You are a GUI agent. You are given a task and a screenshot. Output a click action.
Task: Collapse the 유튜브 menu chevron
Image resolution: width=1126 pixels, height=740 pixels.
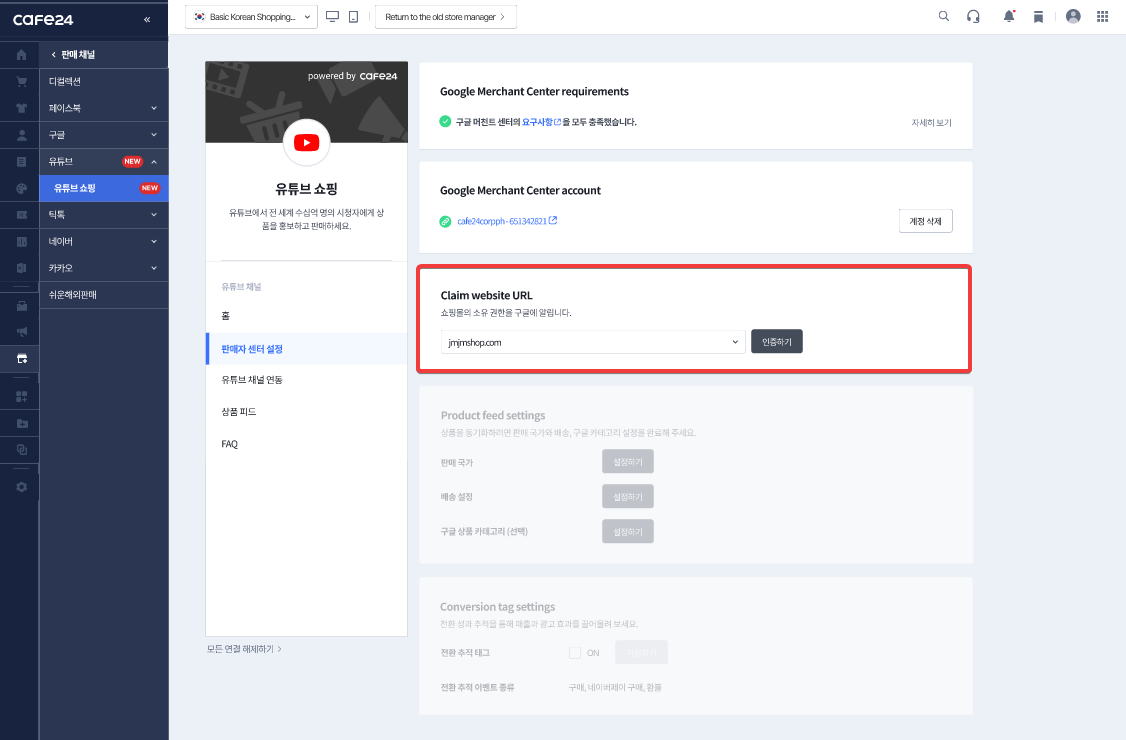pos(154,162)
